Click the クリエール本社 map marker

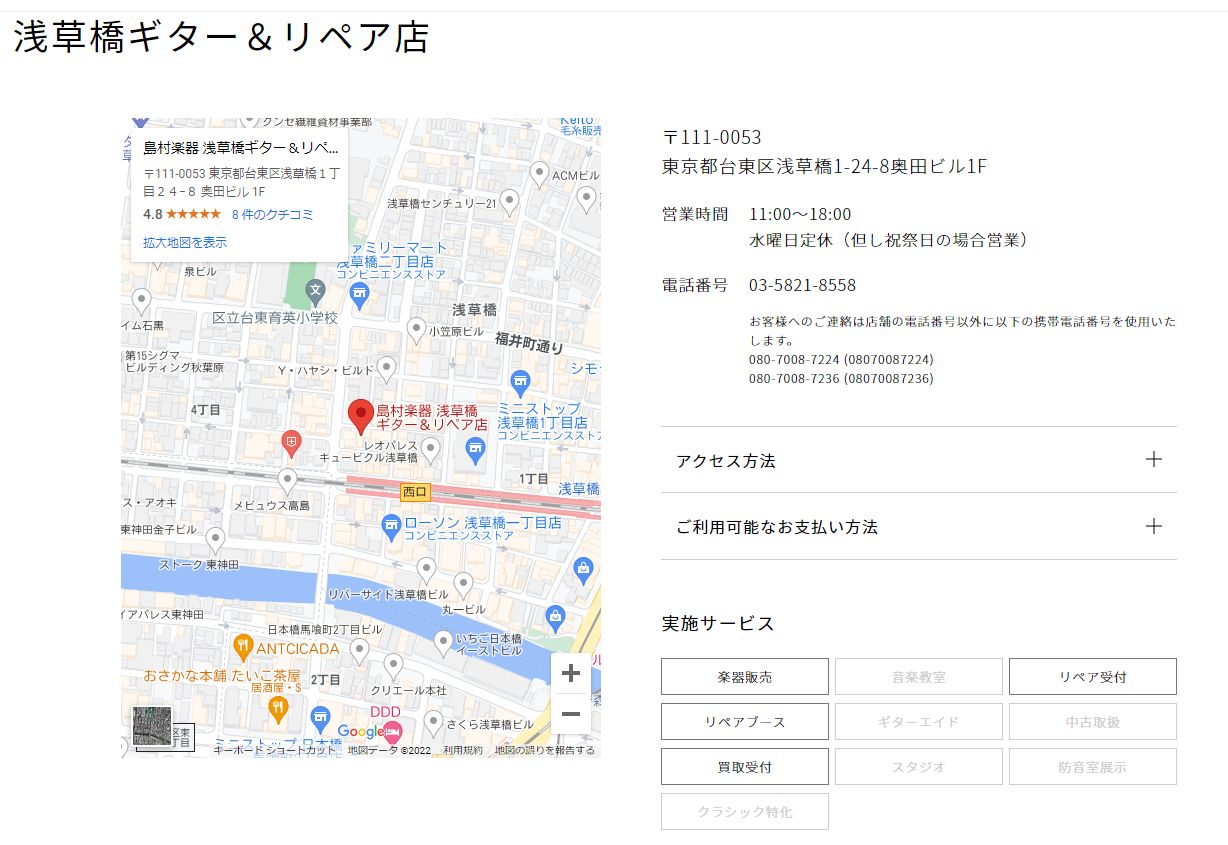pyautogui.click(x=394, y=666)
